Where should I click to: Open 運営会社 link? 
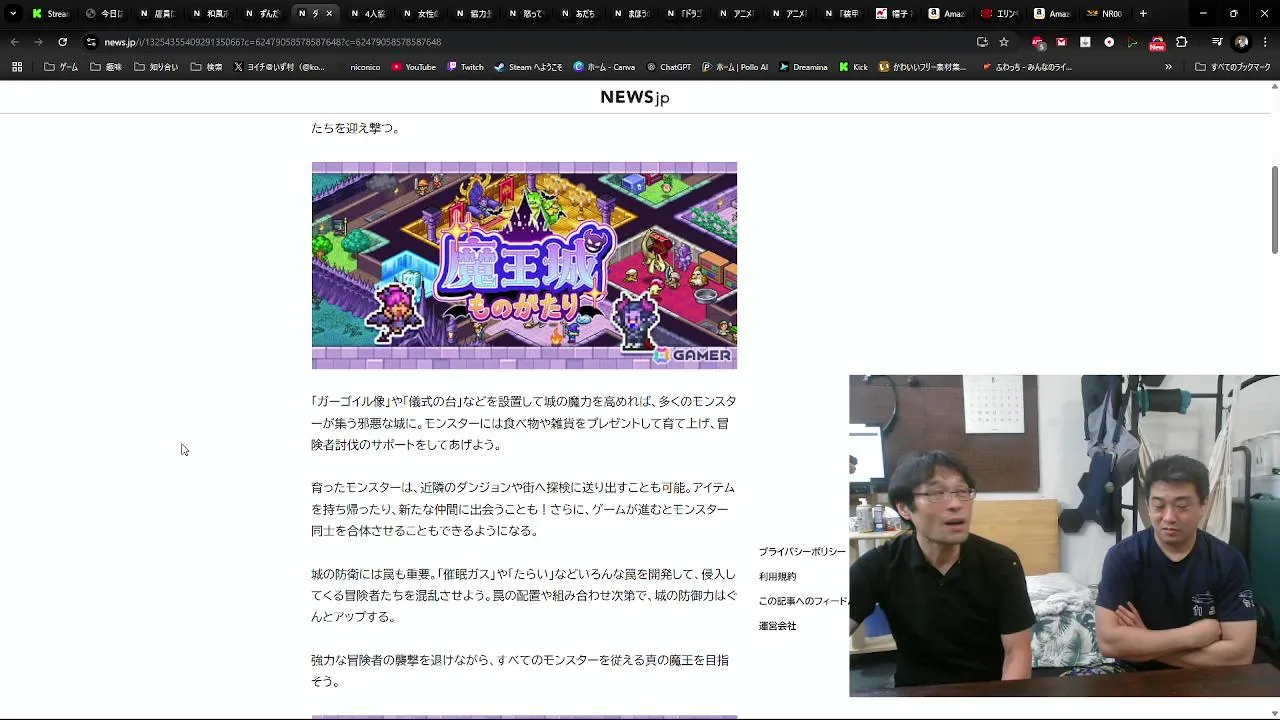(777, 626)
